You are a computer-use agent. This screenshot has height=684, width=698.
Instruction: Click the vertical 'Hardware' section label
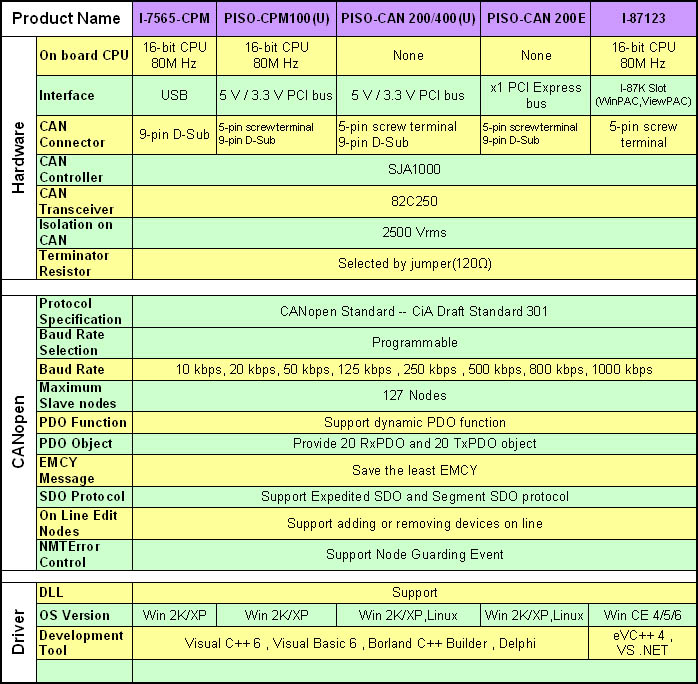(19, 158)
